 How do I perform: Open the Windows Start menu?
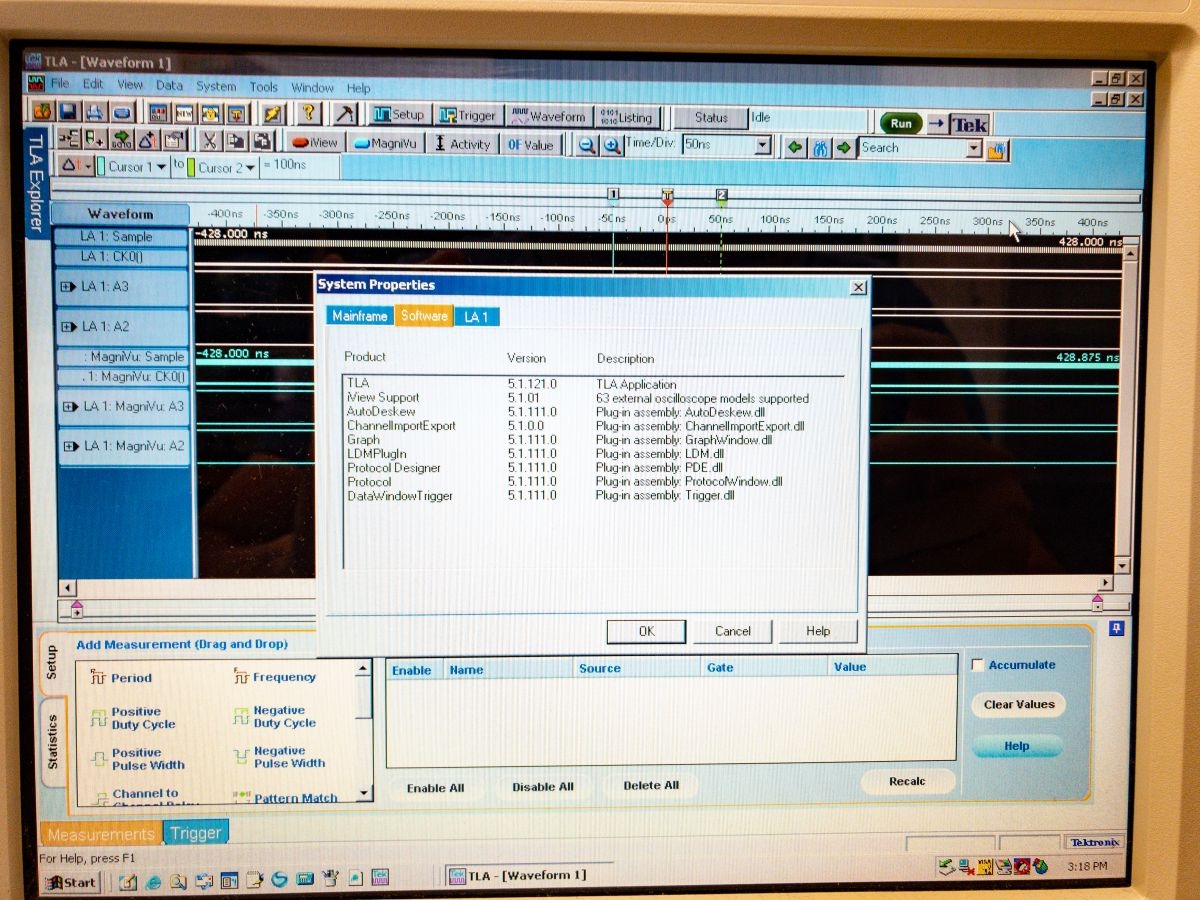click(70, 882)
